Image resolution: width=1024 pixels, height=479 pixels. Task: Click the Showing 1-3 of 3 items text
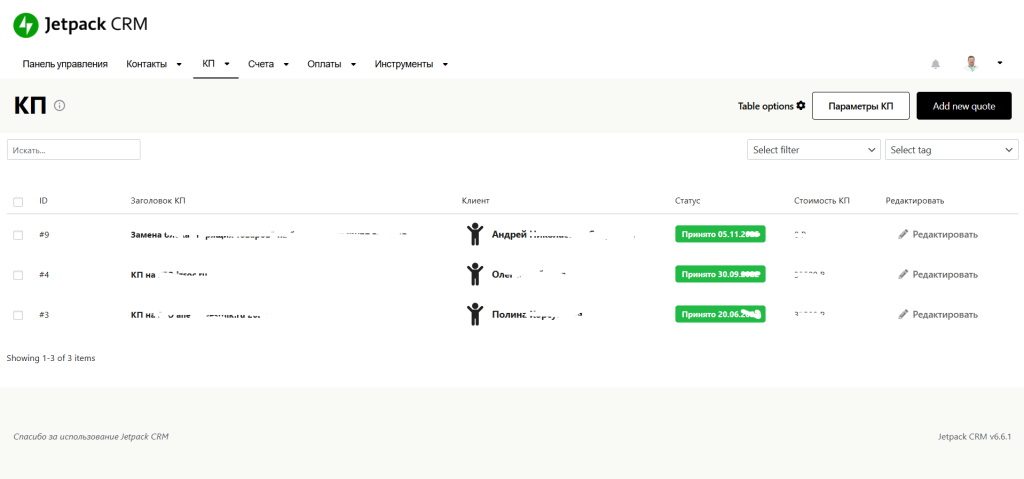[x=51, y=358]
